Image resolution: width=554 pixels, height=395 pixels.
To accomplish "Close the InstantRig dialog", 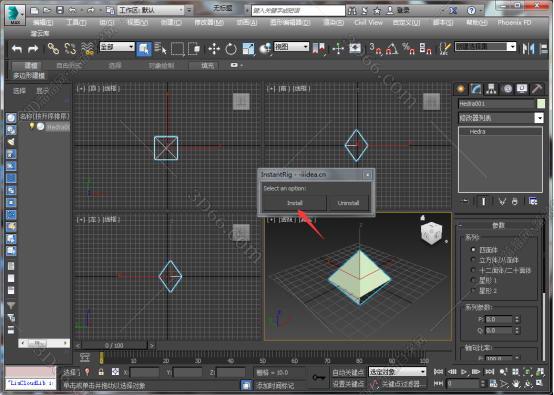I will [367, 175].
